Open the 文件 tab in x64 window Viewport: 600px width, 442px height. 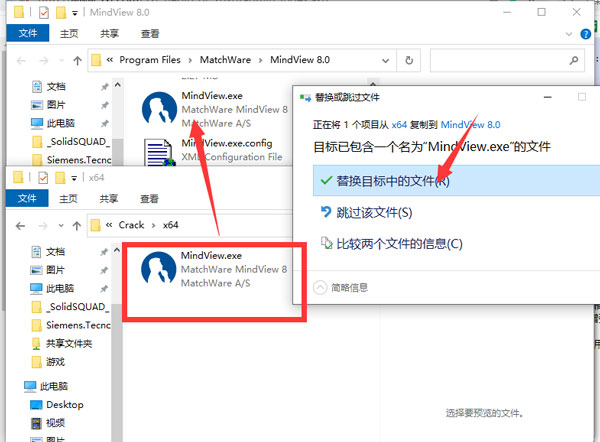point(27,198)
